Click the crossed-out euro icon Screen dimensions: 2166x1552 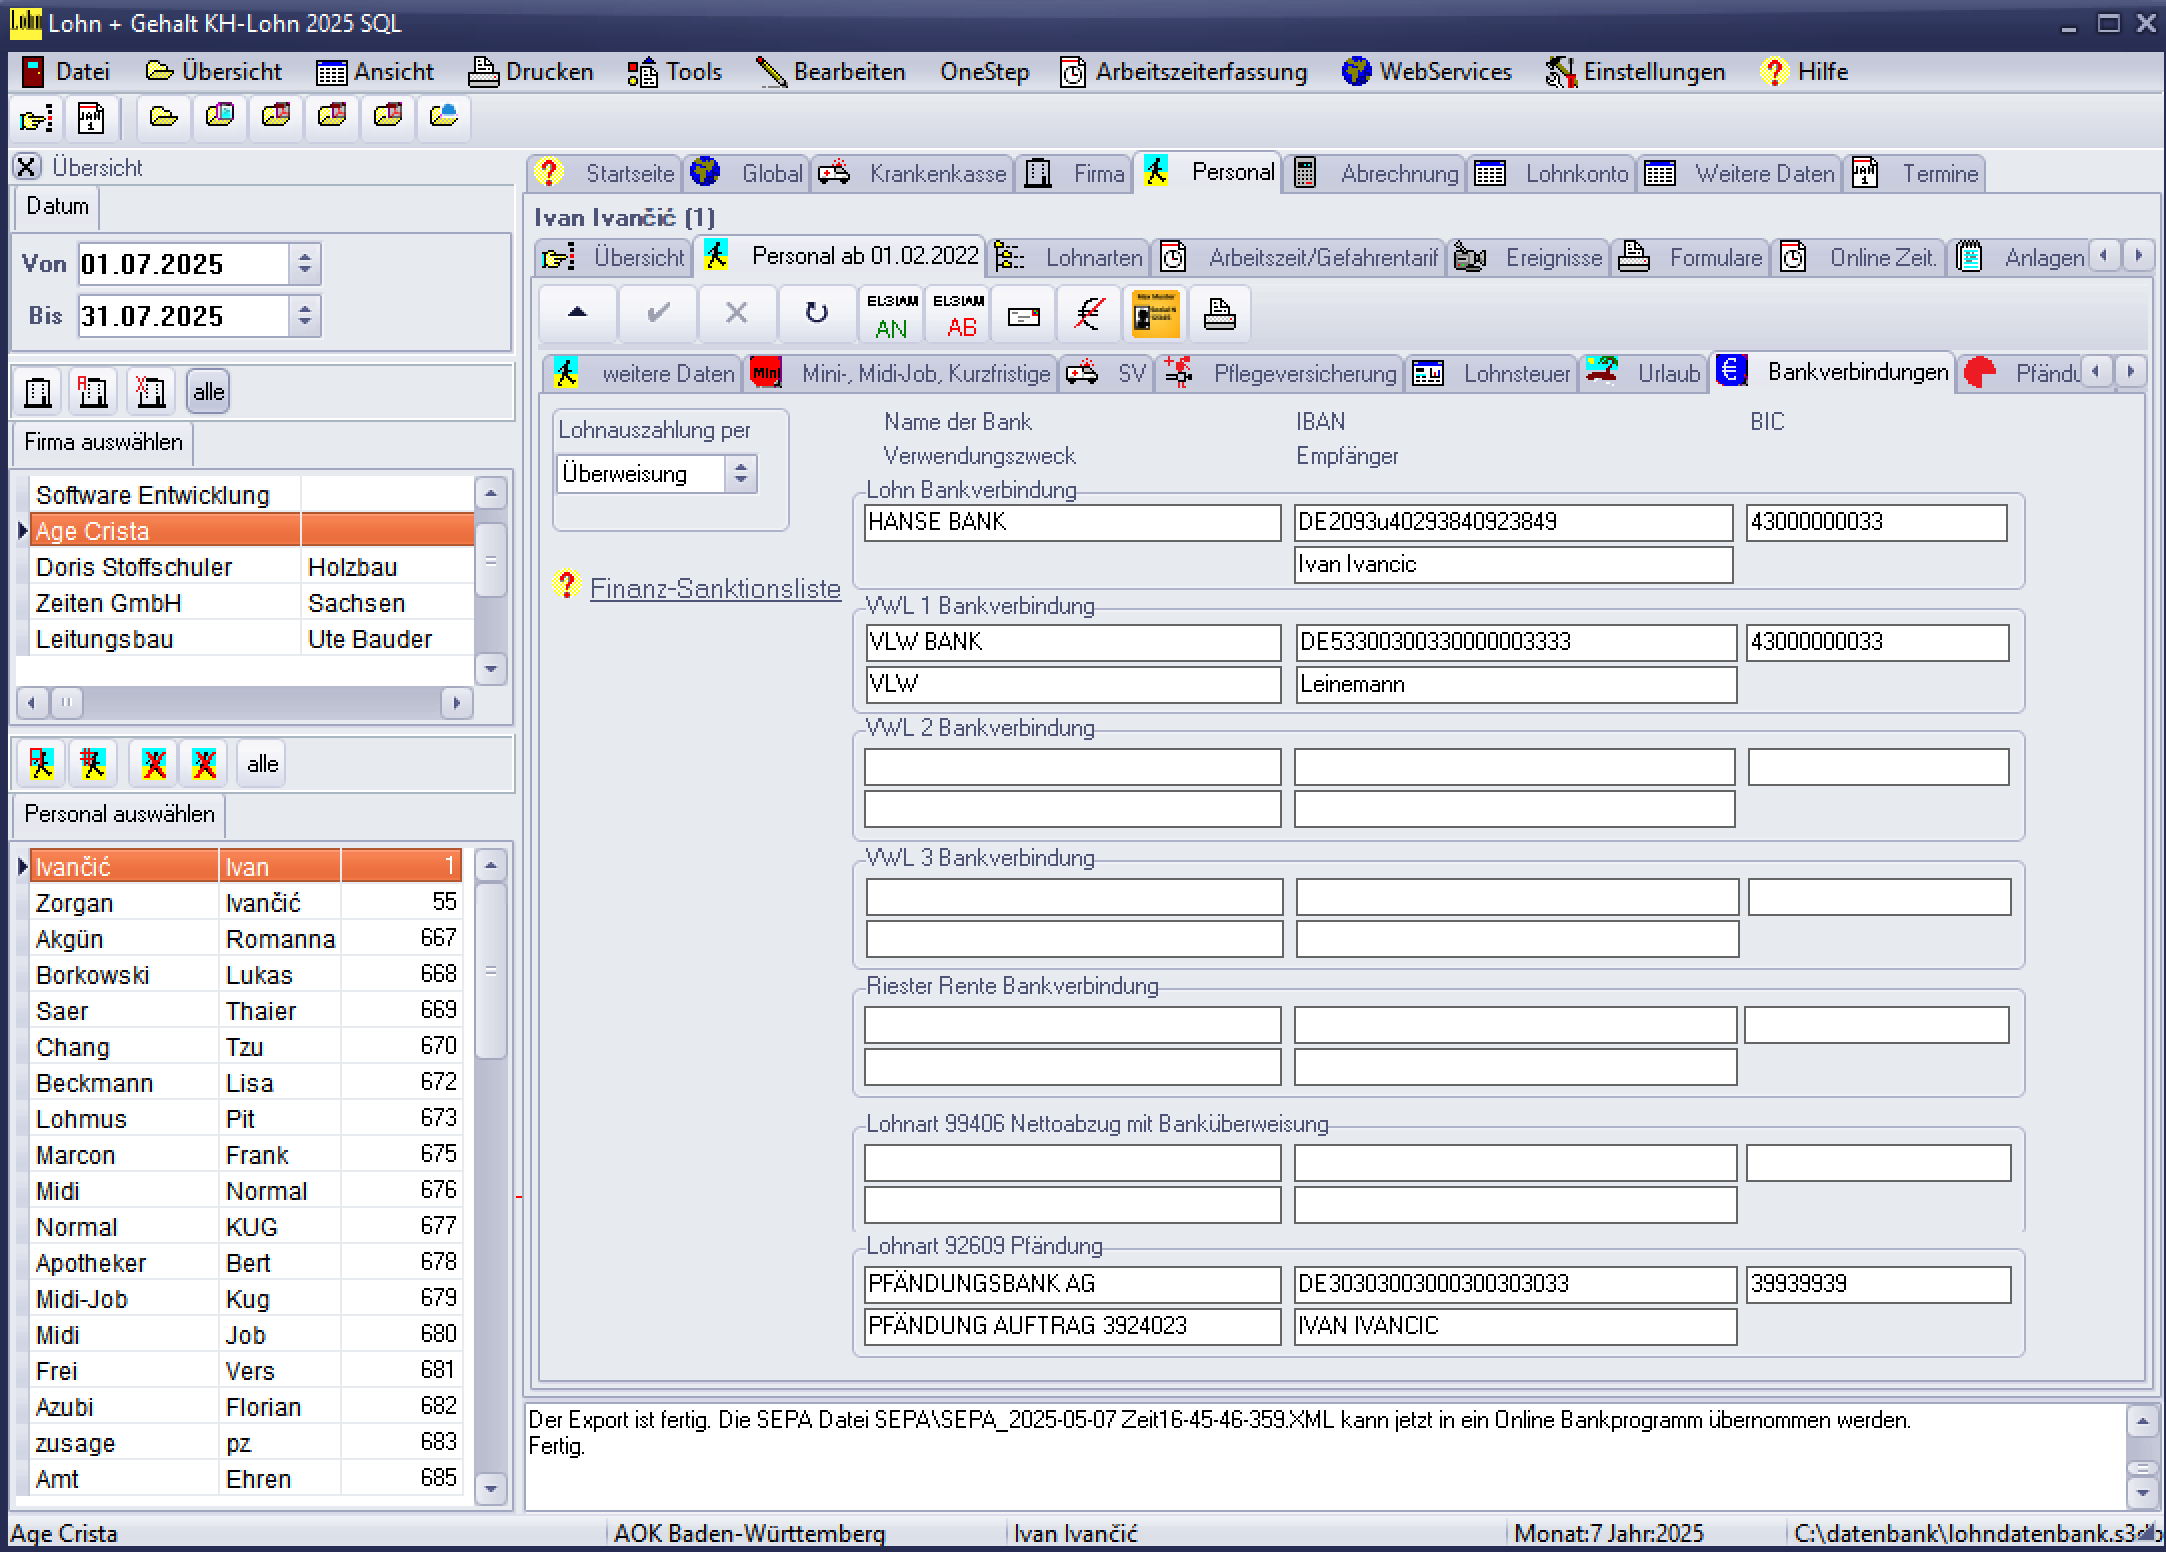tap(1088, 315)
